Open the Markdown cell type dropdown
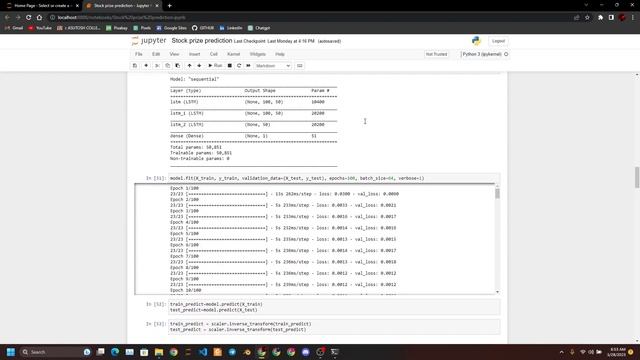640x360 pixels. (x=273, y=66)
